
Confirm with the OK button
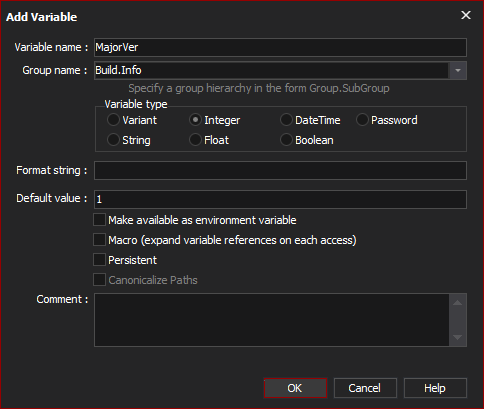point(295,388)
